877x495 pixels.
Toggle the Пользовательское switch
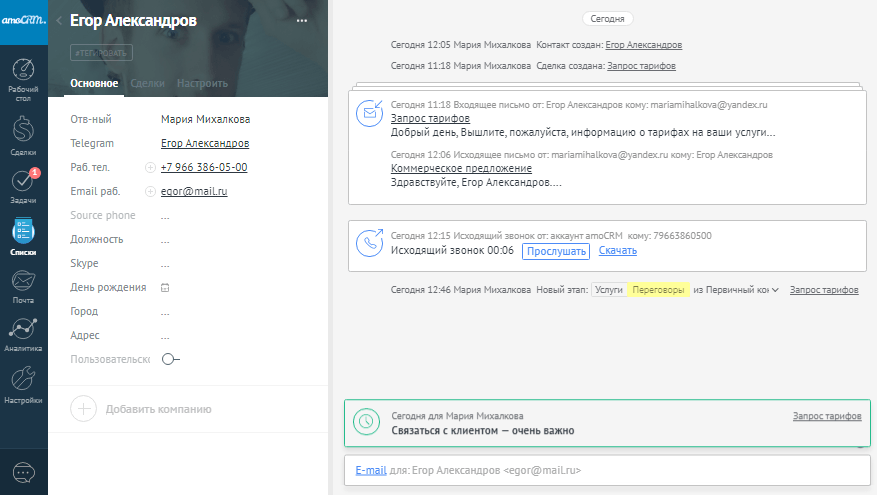[170, 359]
